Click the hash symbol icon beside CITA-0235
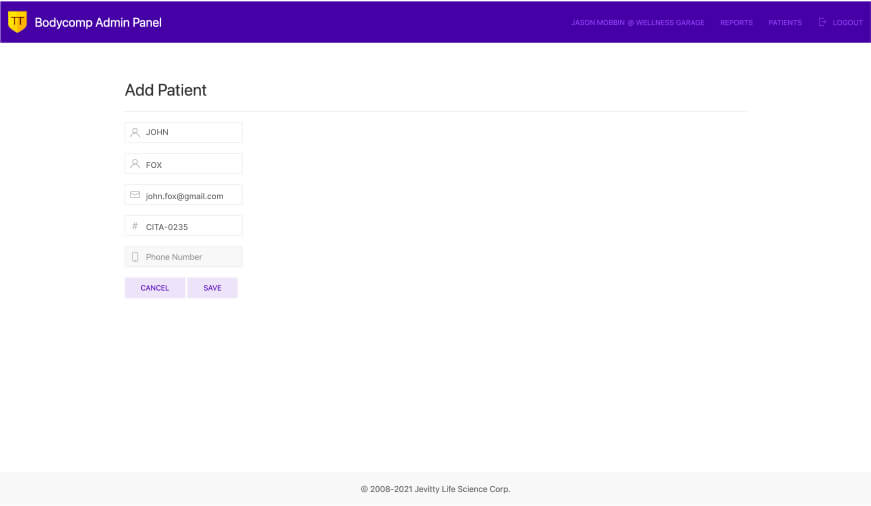 click(135, 226)
